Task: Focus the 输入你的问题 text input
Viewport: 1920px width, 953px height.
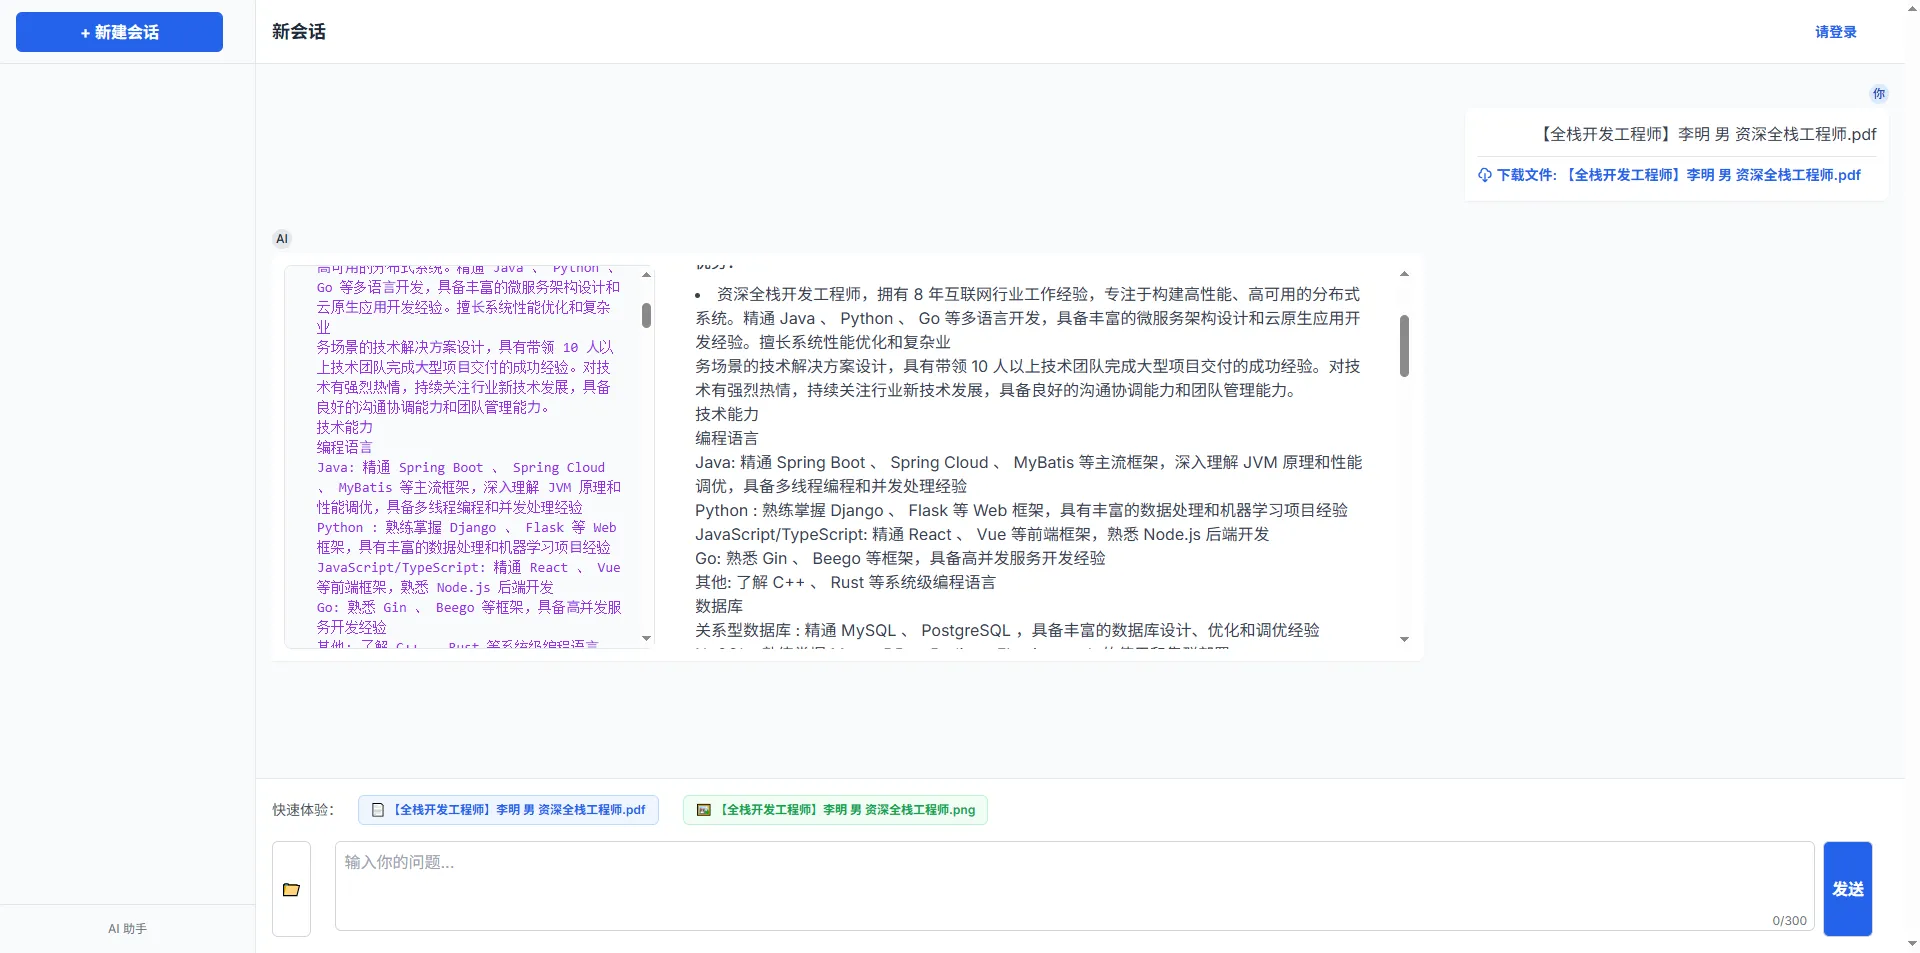Action: (x=1074, y=886)
